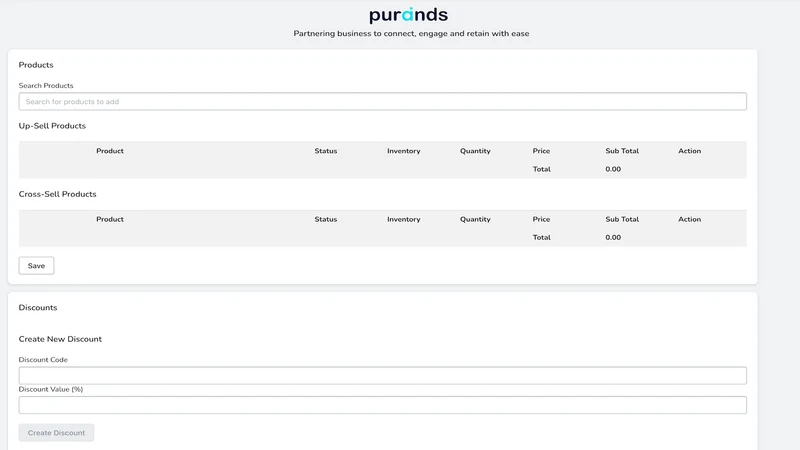Click Cross-Sell Total value 0.00
This screenshot has height=450, width=800.
point(613,238)
